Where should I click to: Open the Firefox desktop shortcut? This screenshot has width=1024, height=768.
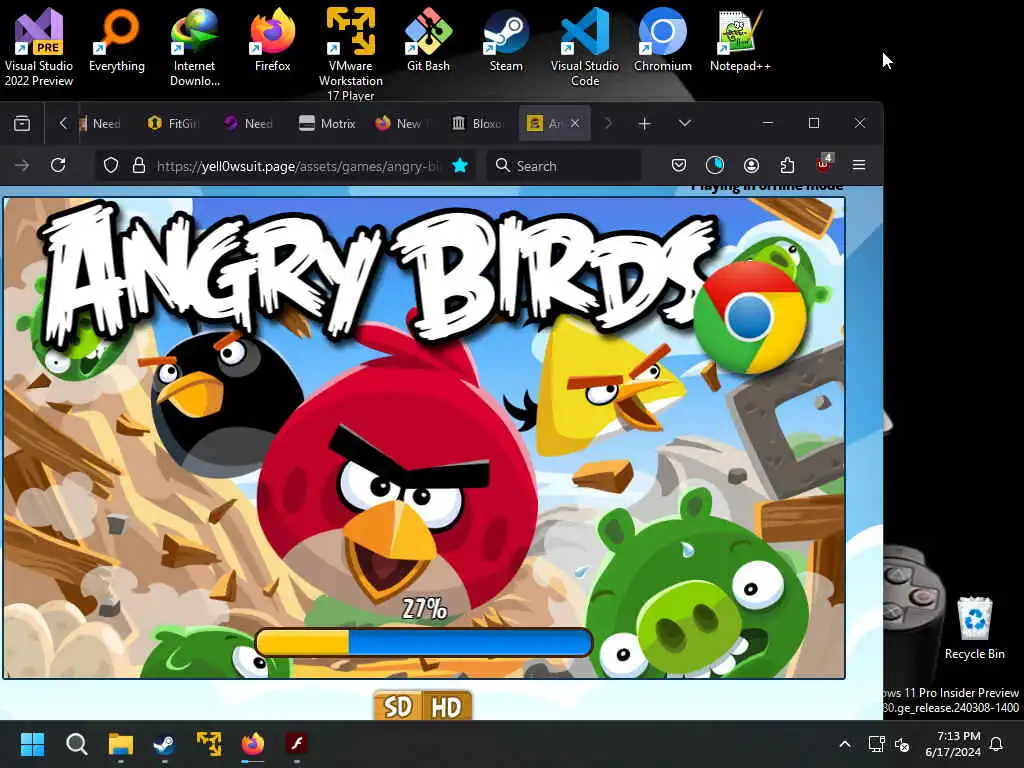[272, 41]
